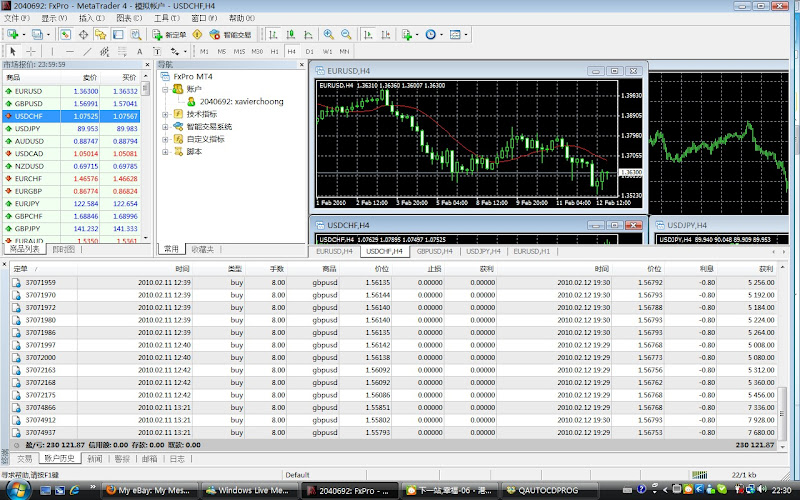The height and width of the screenshot is (500, 800).
Task: Select the trendline drawing tool
Action: 86,50
